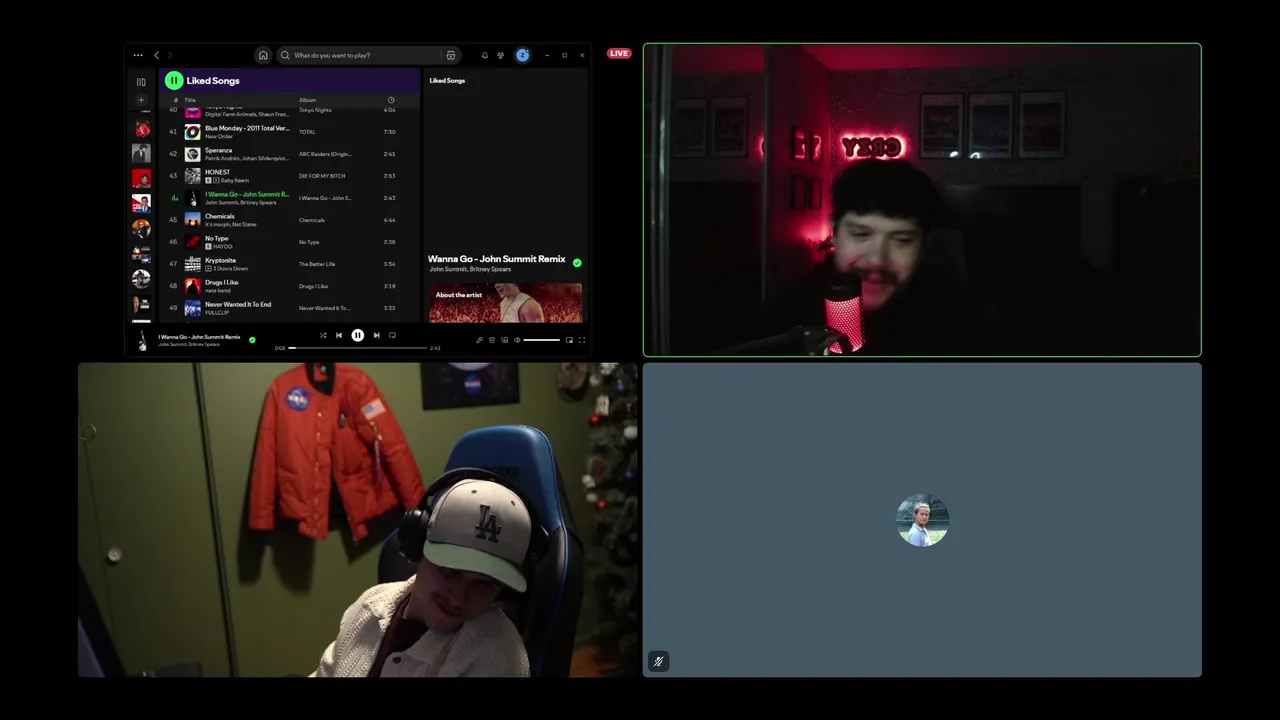1280x720 pixels.
Task: Open TOTAL album link
Action: coord(307,132)
